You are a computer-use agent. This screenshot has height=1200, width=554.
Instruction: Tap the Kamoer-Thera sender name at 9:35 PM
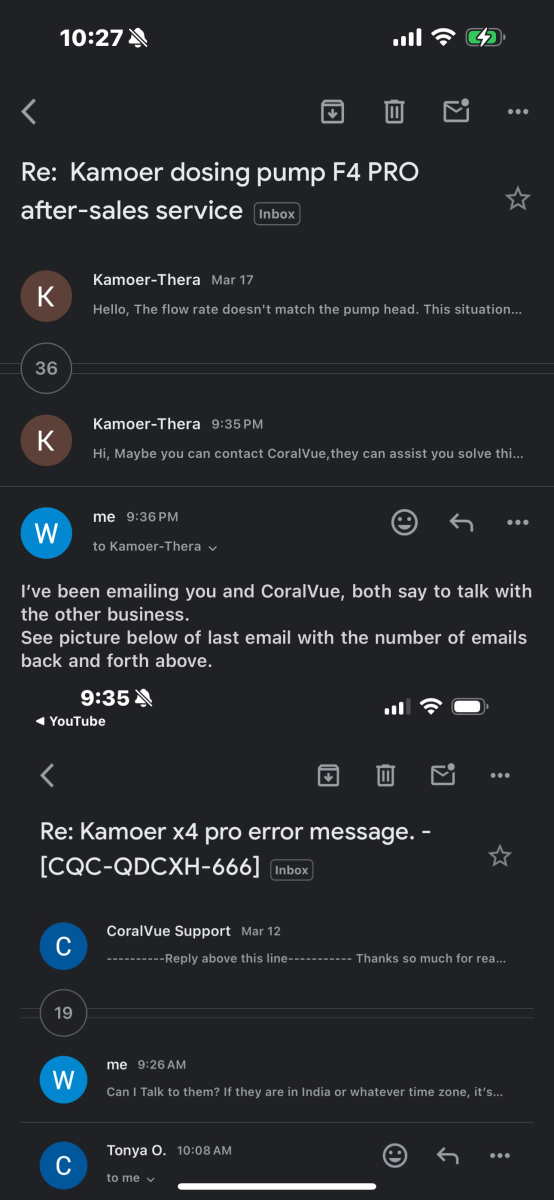pyautogui.click(x=146, y=424)
